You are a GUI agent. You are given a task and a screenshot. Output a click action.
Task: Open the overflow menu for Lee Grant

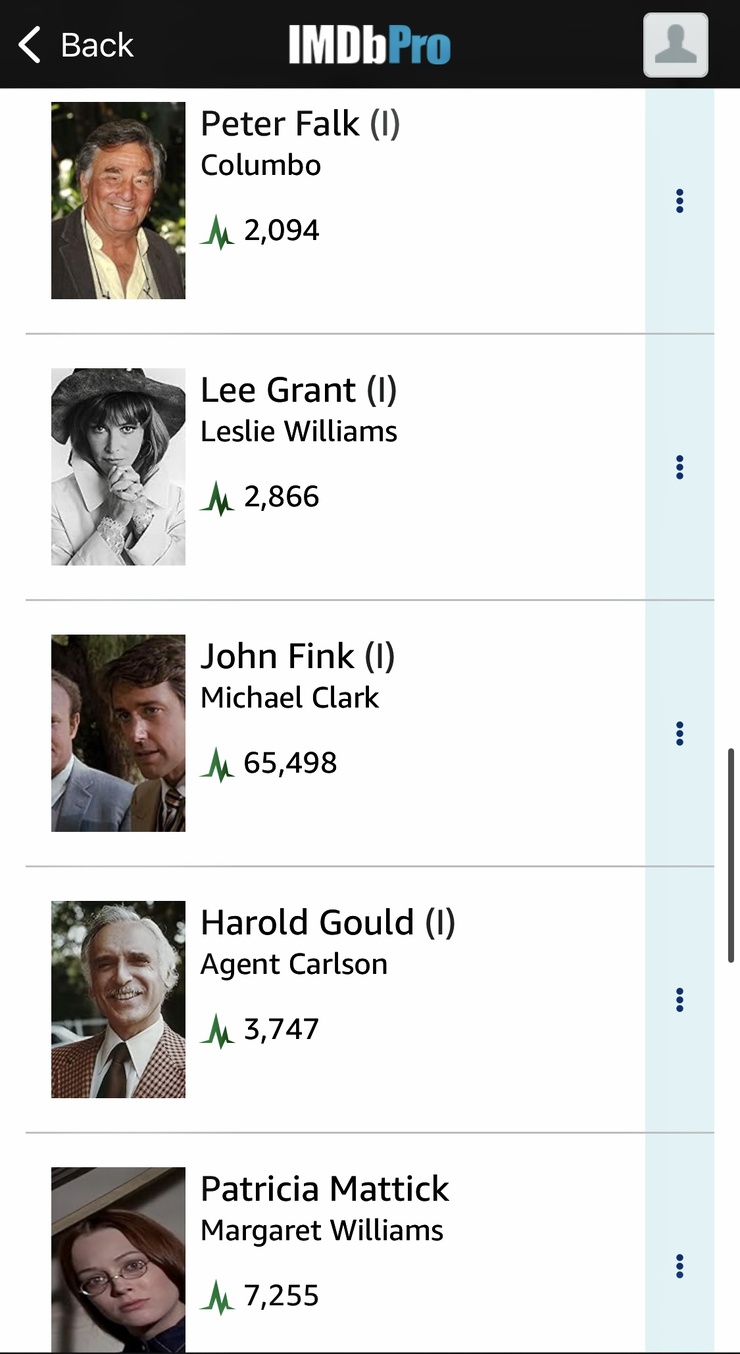pos(679,466)
